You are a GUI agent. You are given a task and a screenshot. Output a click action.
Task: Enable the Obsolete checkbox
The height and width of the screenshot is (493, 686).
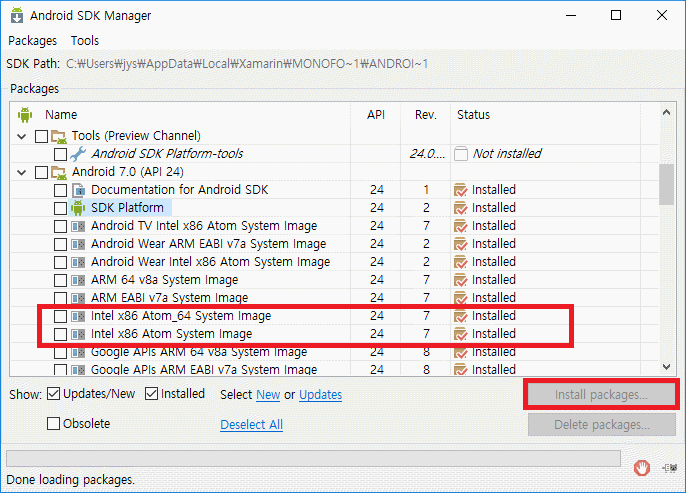pos(53,423)
